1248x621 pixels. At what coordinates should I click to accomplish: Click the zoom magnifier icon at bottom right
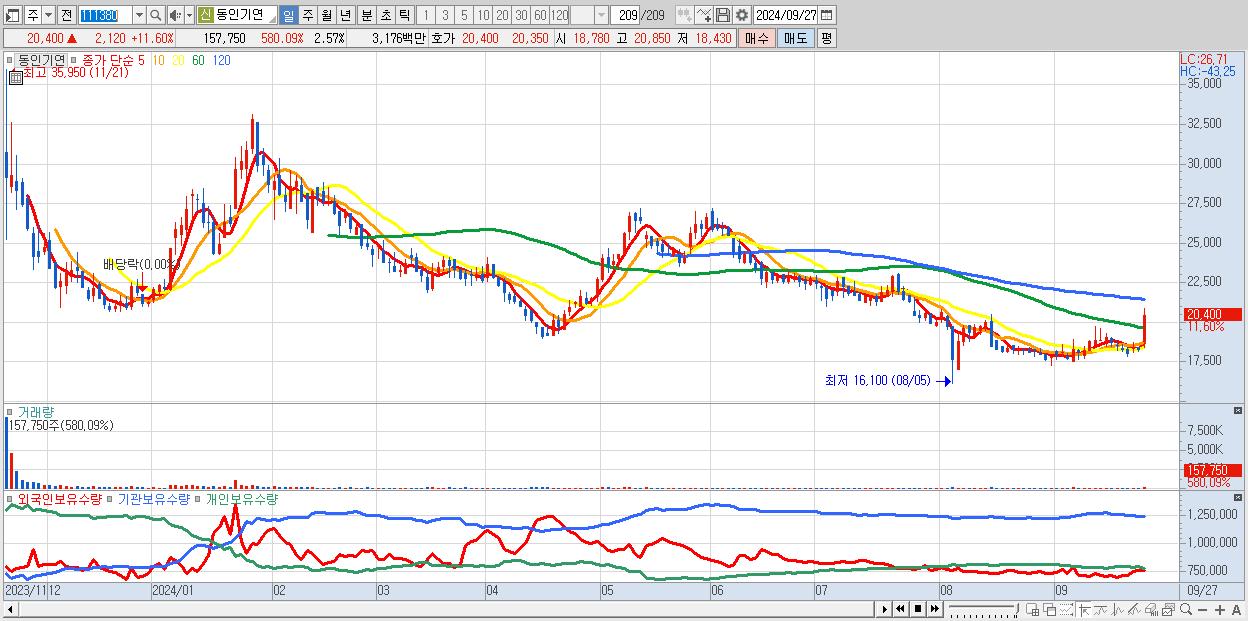pyautogui.click(x=1186, y=609)
